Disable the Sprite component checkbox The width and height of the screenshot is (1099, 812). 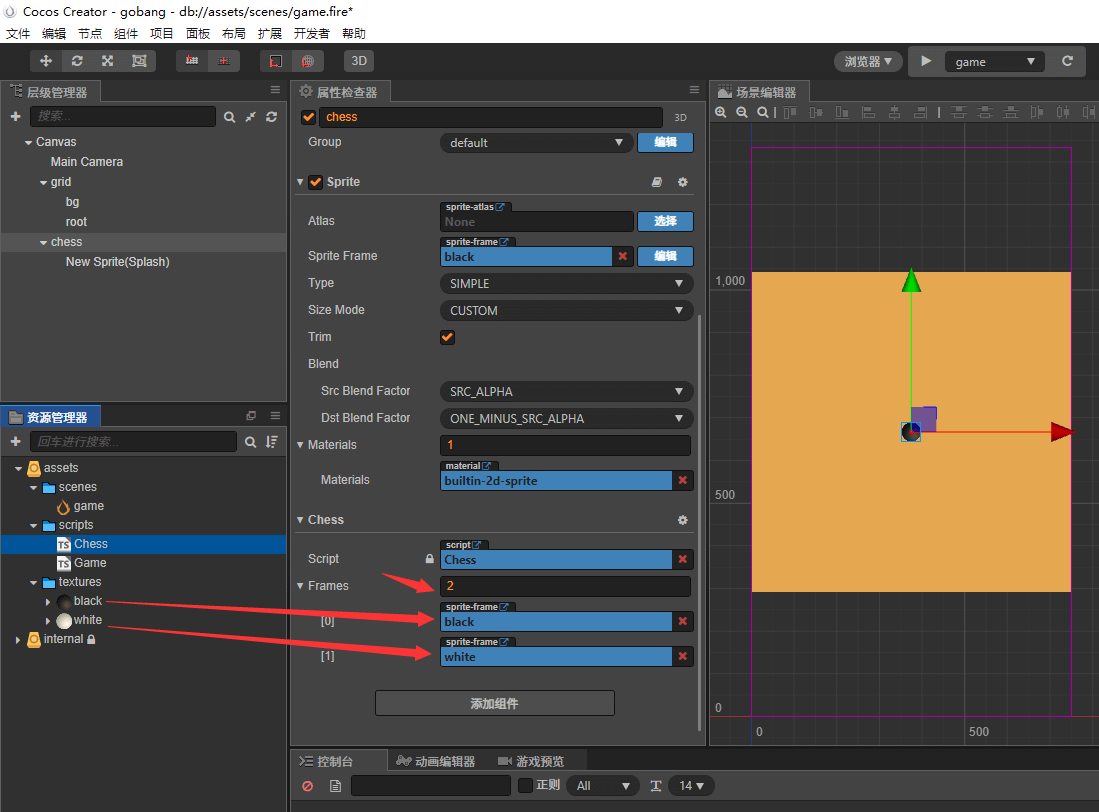click(315, 182)
